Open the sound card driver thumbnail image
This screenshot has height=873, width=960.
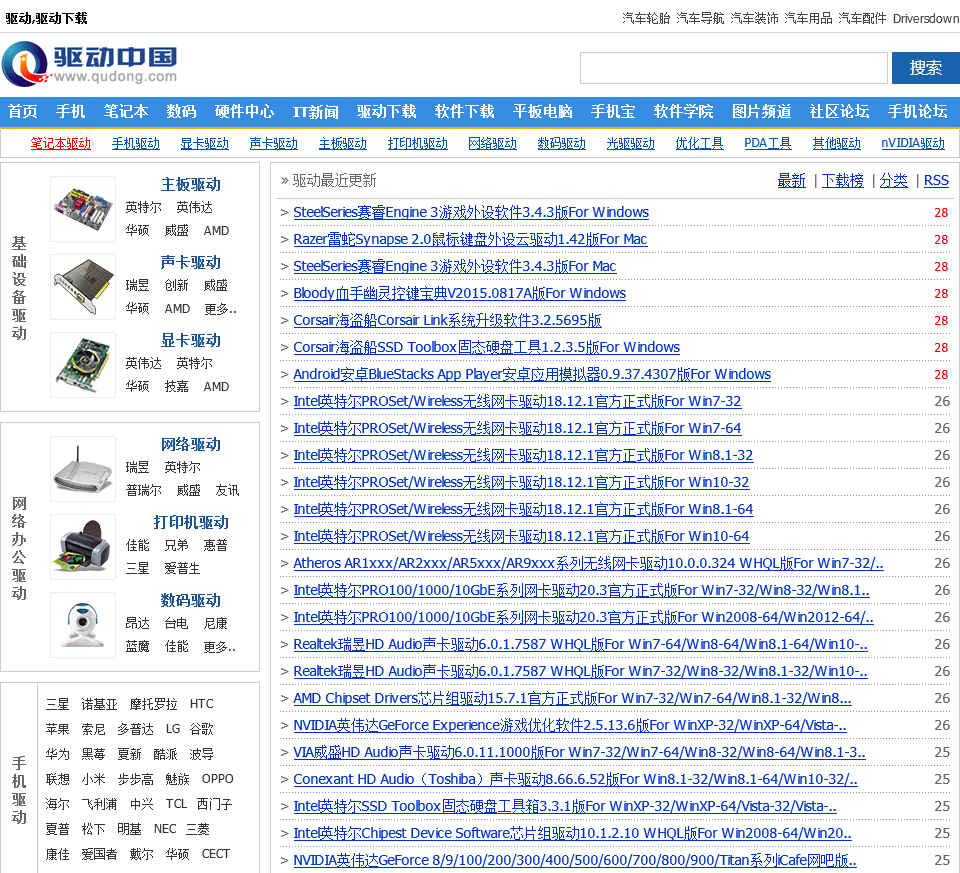tap(83, 287)
